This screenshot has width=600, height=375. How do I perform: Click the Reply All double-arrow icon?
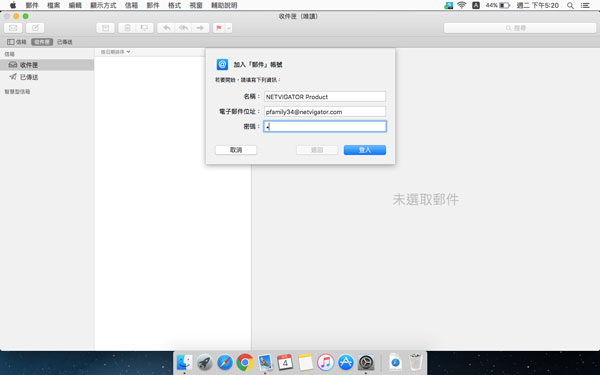pyautogui.click(x=183, y=28)
